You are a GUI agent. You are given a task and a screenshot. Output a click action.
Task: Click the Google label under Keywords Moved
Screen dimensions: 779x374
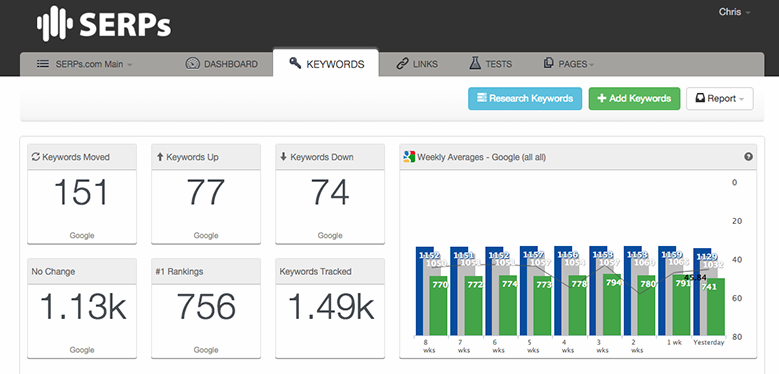82,235
